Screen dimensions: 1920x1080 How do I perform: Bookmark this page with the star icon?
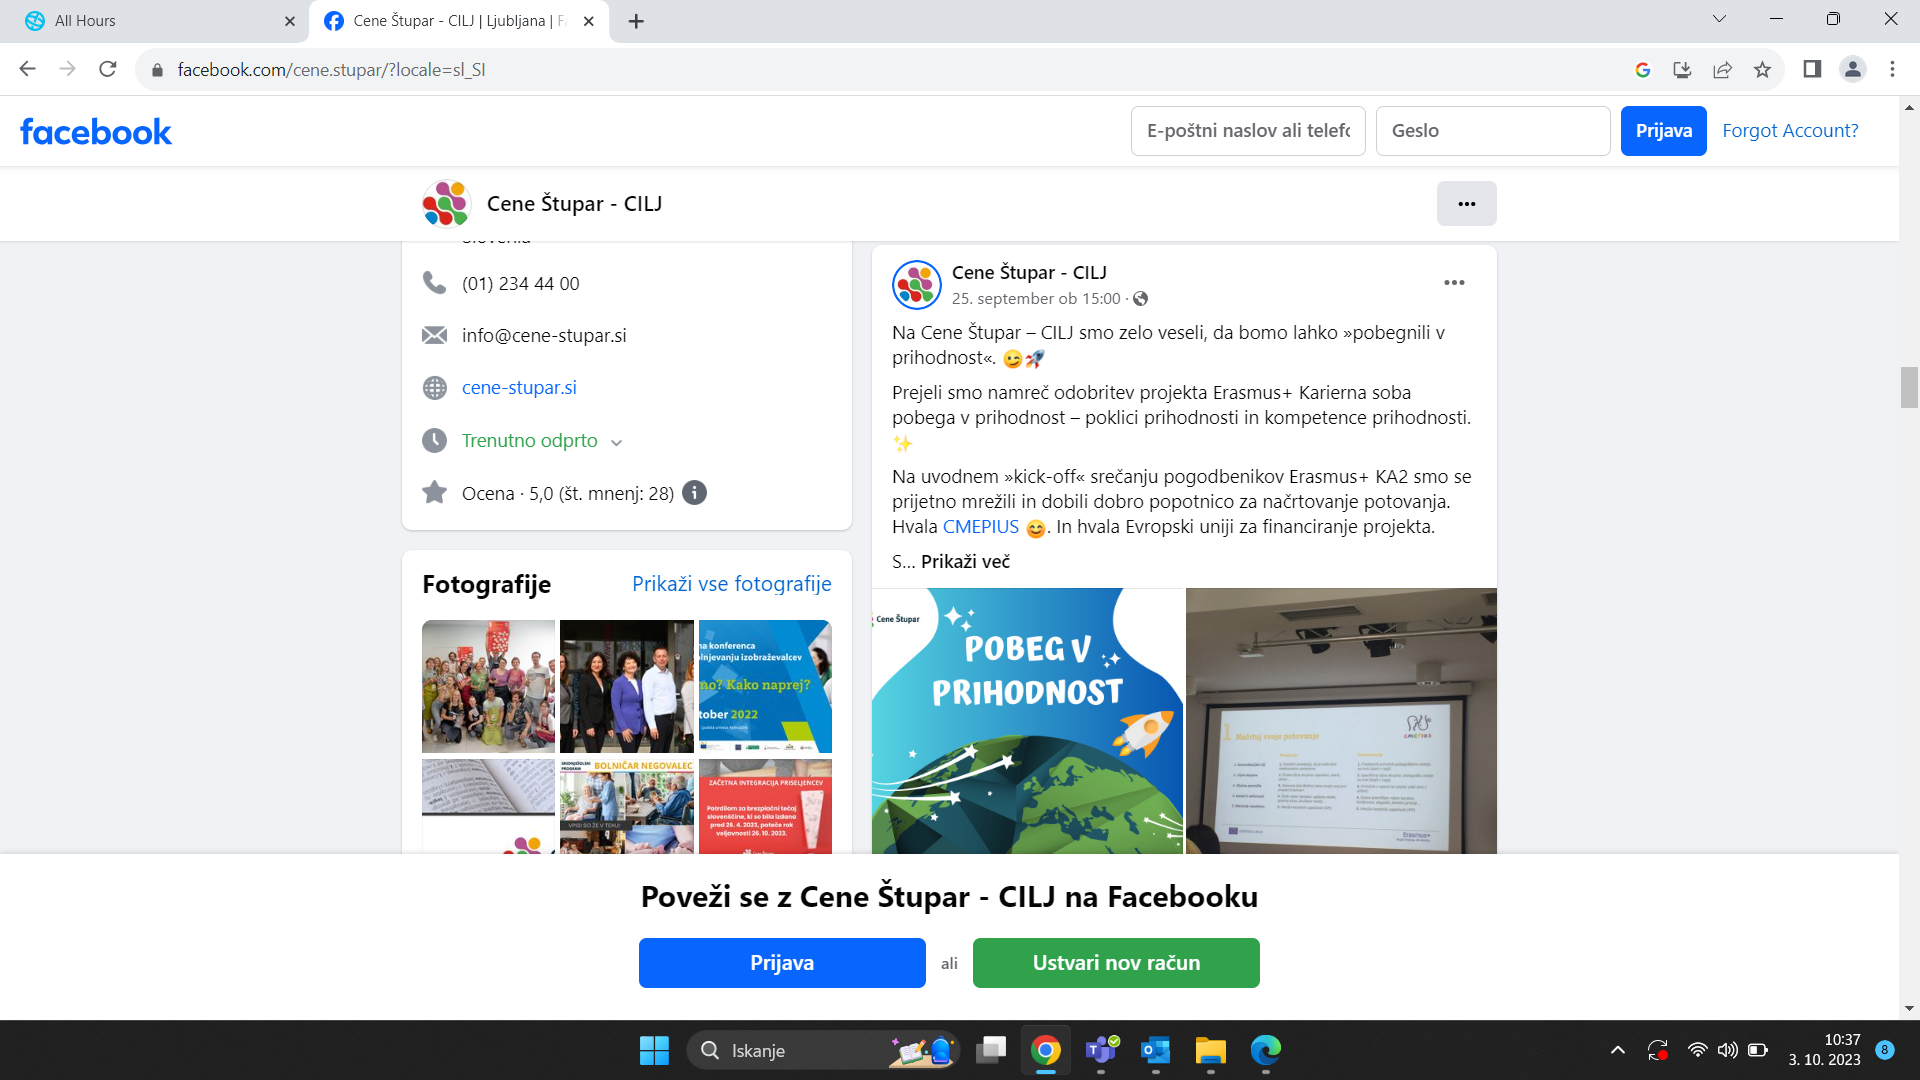(1762, 70)
